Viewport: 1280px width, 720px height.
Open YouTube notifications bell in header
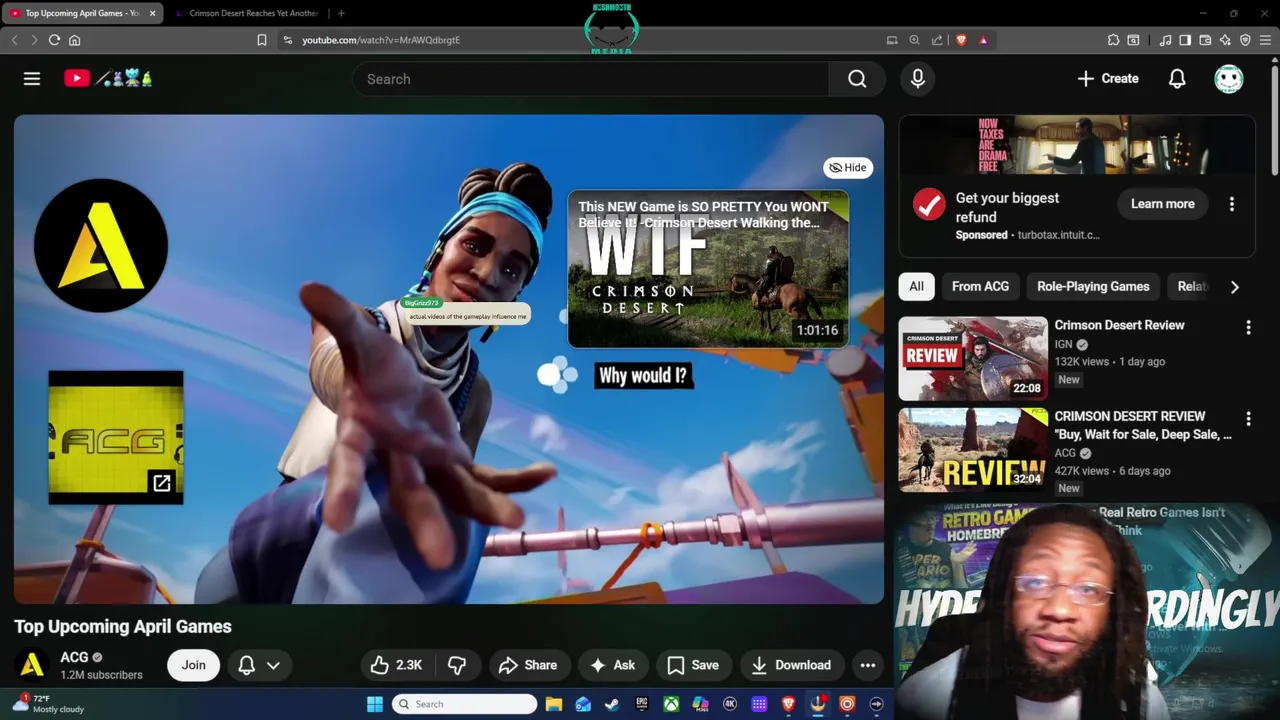1177,79
